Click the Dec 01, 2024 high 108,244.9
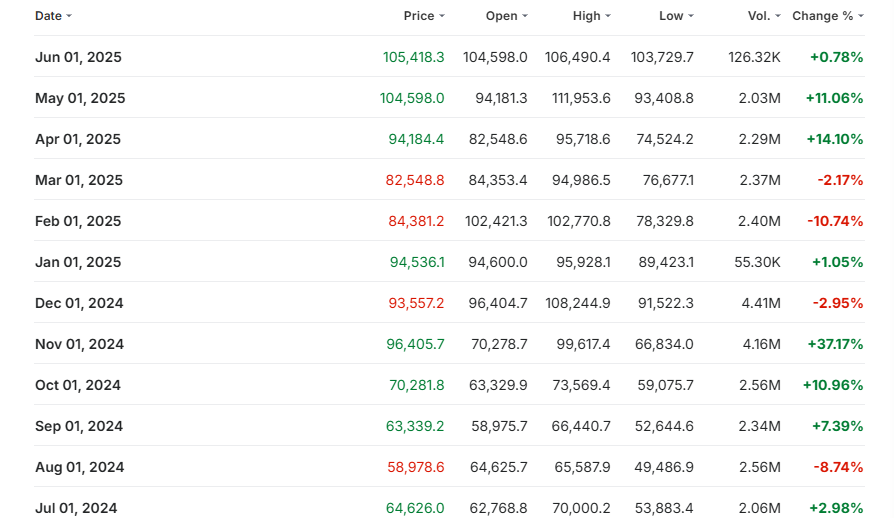This screenshot has height=518, width=894. click(x=577, y=303)
